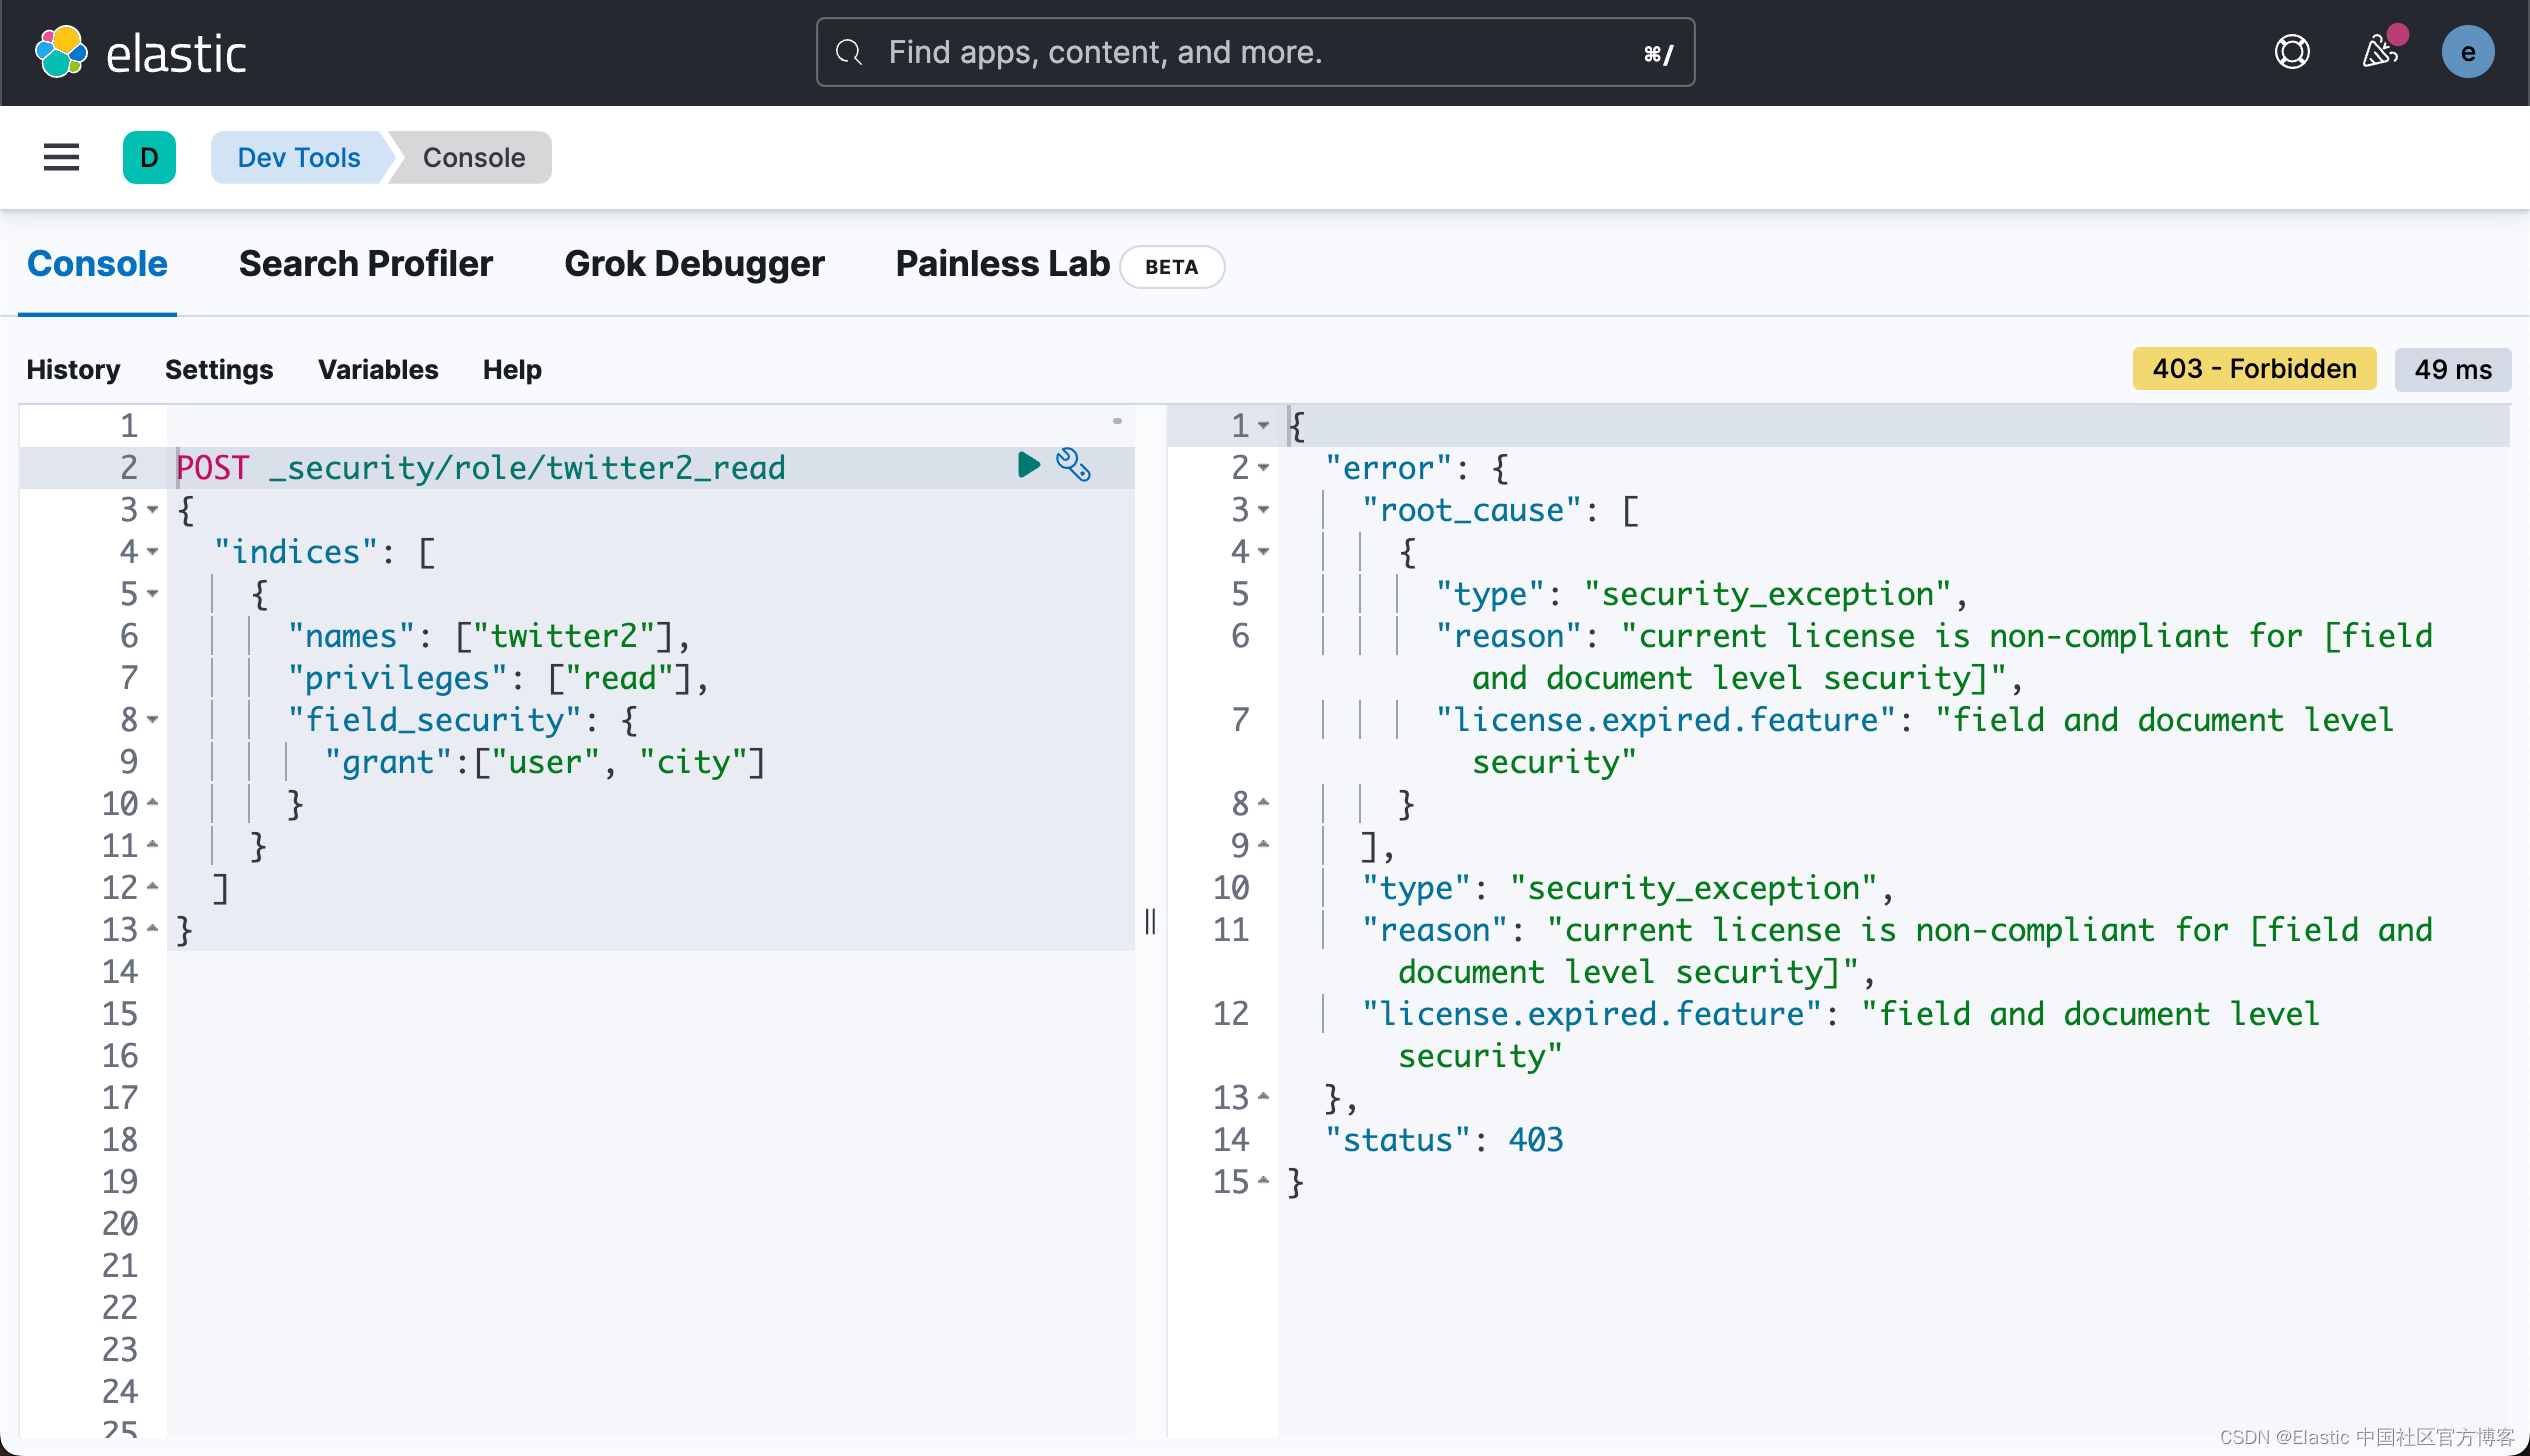The width and height of the screenshot is (2530, 1456).
Task: Open the Painless Lab tab
Action: click(1002, 264)
